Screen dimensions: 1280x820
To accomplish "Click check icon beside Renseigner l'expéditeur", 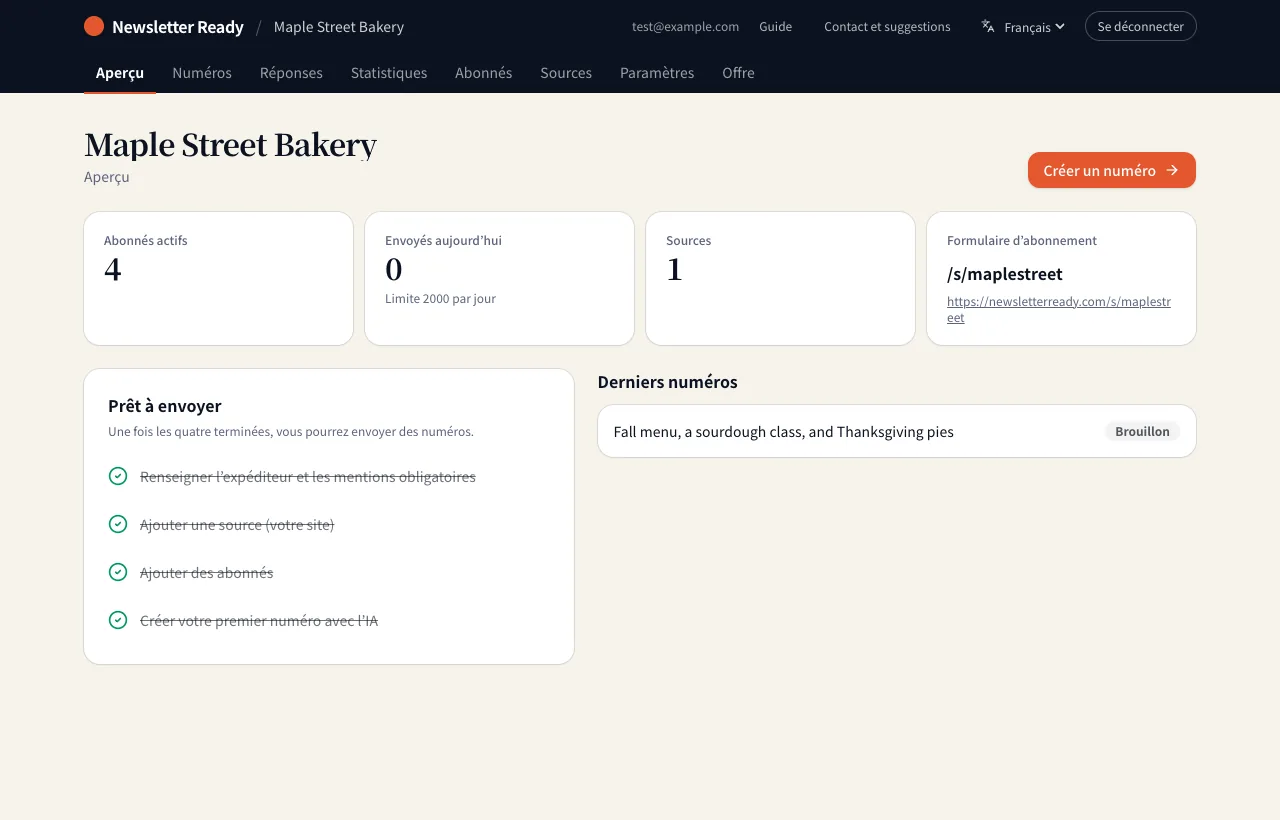I will [118, 476].
